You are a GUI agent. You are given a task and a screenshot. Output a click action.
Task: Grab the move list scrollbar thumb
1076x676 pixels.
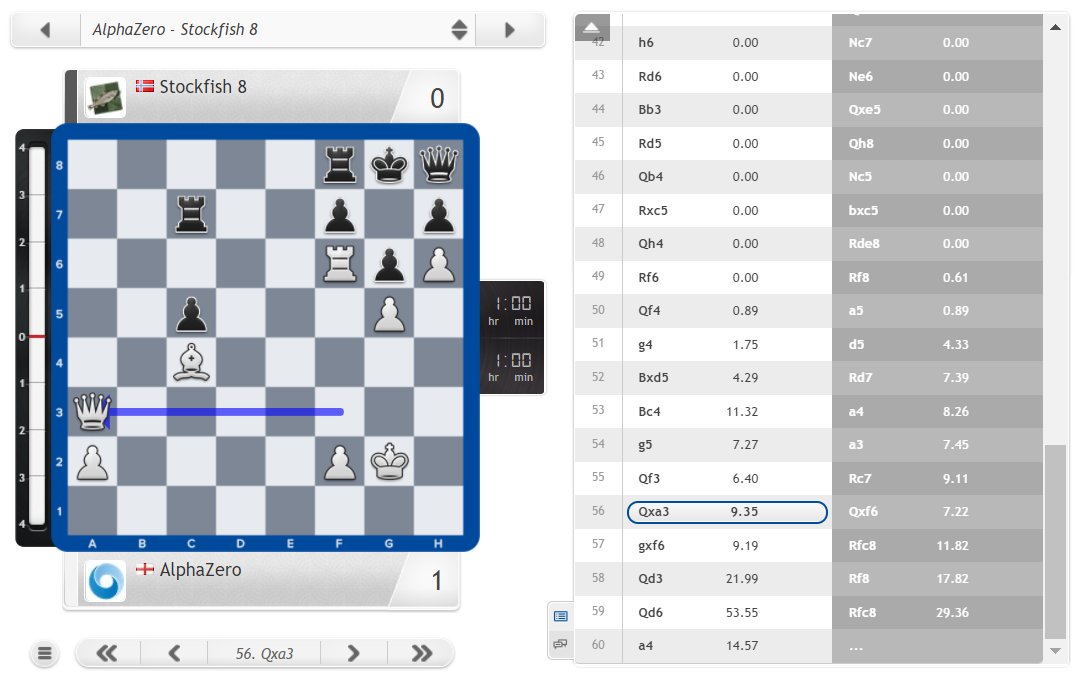point(1055,542)
